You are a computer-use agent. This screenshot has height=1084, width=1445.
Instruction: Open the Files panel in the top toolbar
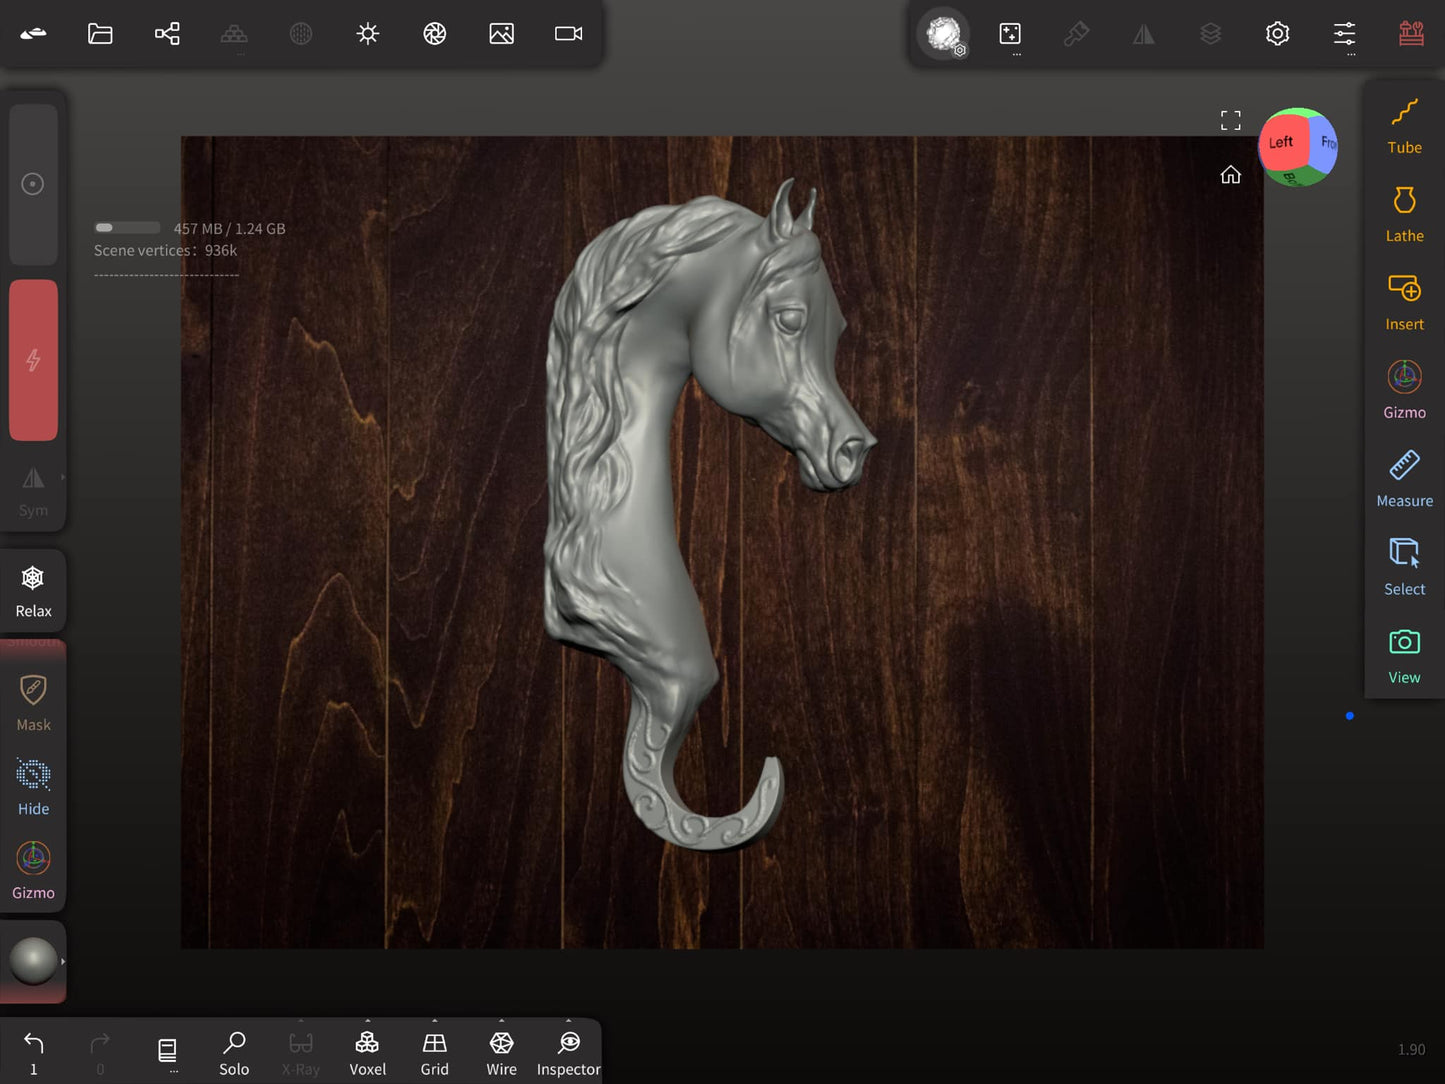pos(100,33)
